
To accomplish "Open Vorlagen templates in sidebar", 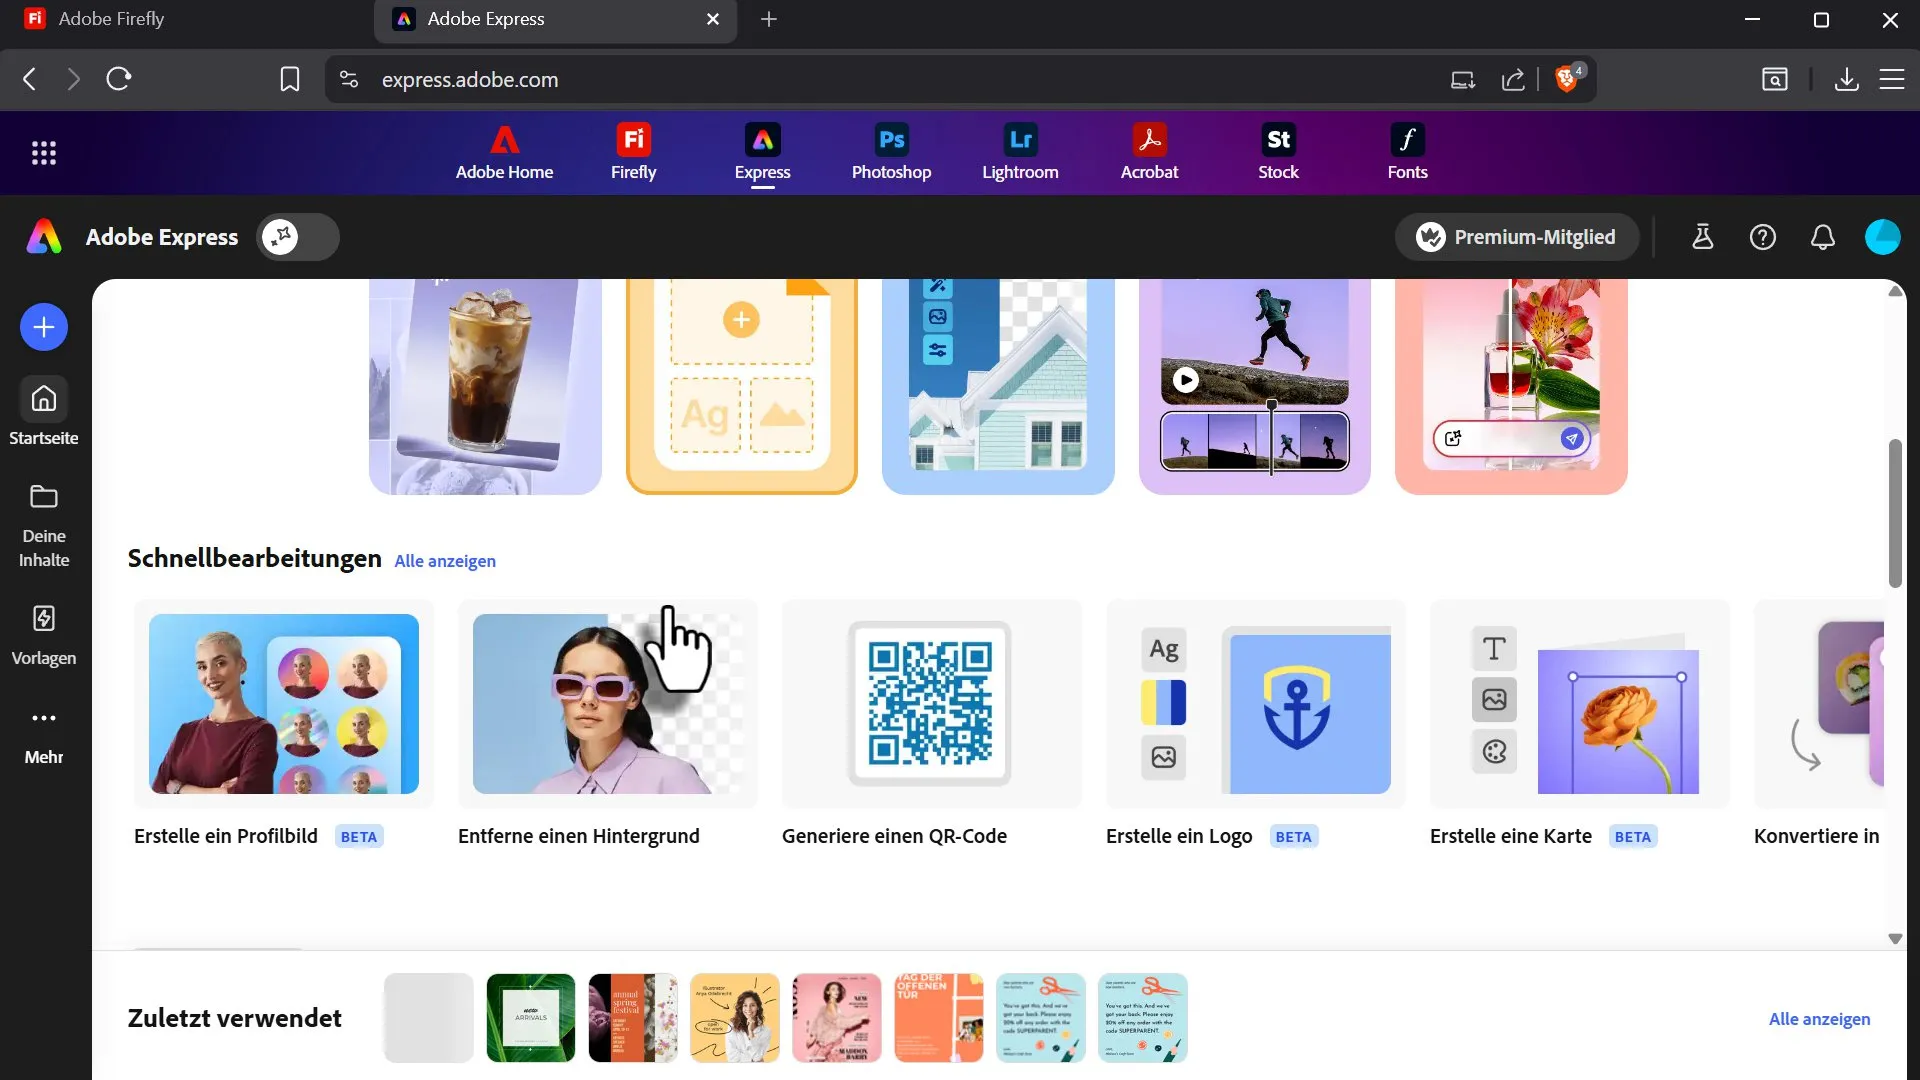I will click(x=44, y=634).
